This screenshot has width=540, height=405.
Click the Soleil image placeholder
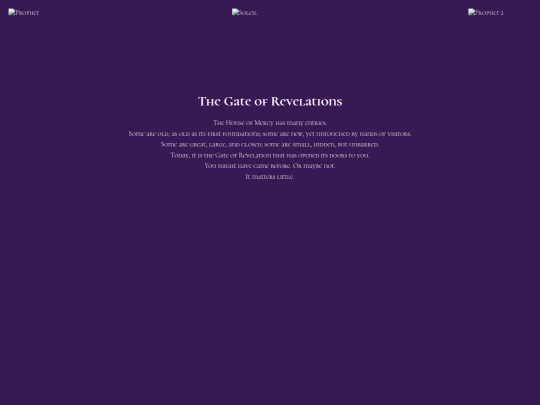click(x=244, y=12)
